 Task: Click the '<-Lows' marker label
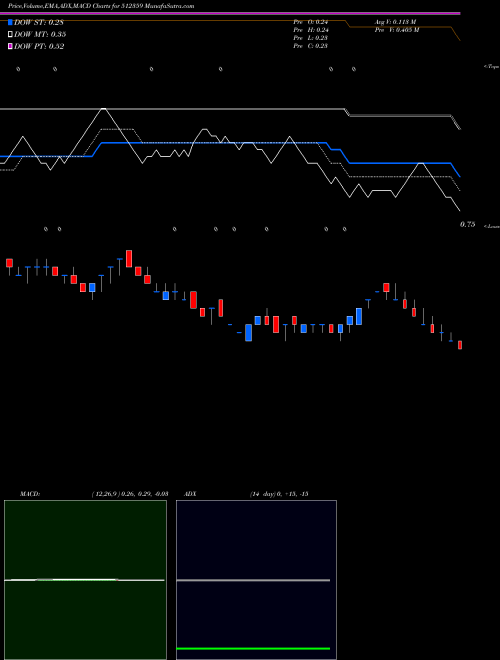(491, 226)
